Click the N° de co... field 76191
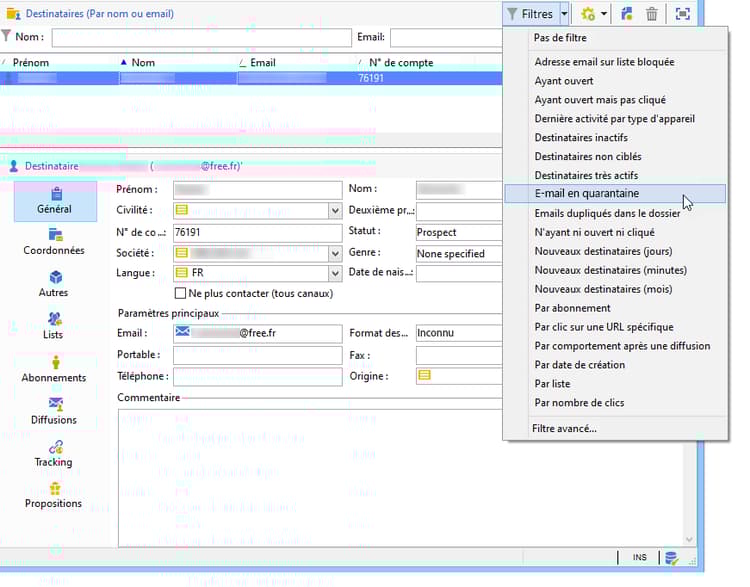 (x=258, y=233)
